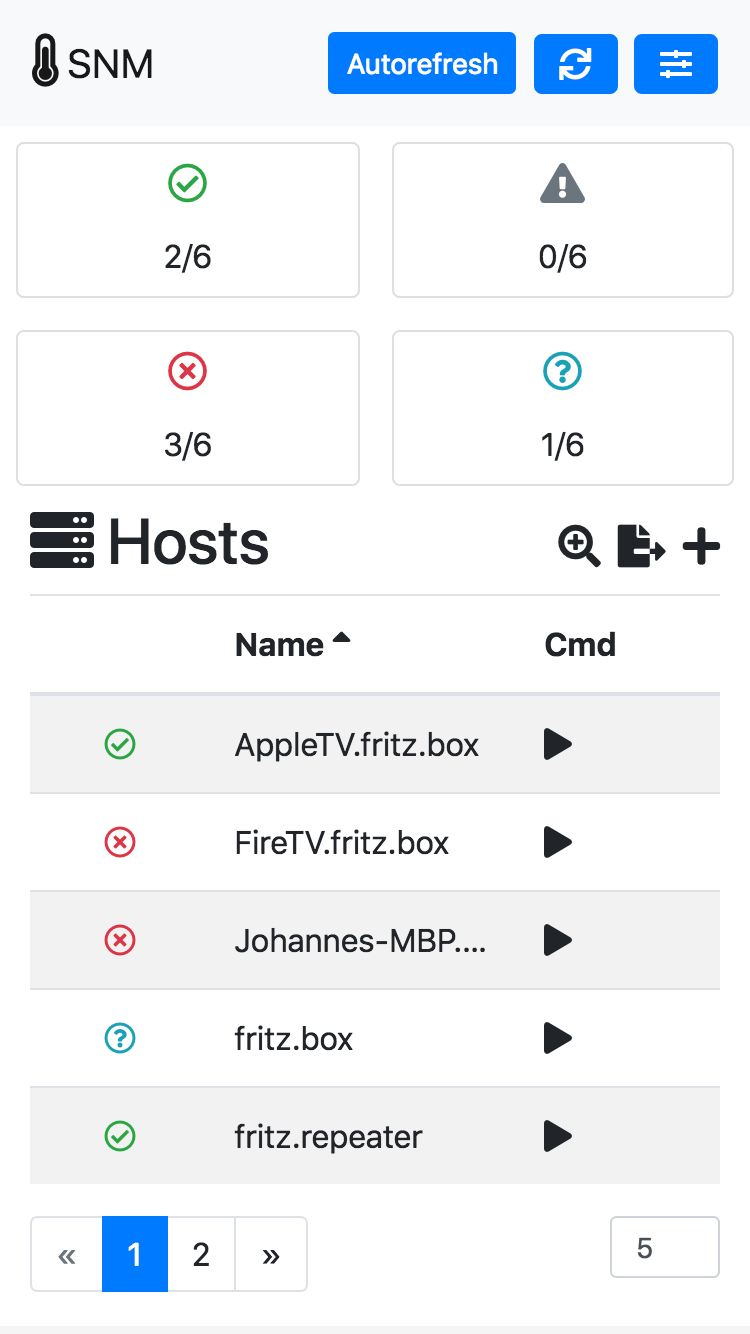Select page 1 in pagination
Screen dimensions: 750x1334
pos(135,1254)
